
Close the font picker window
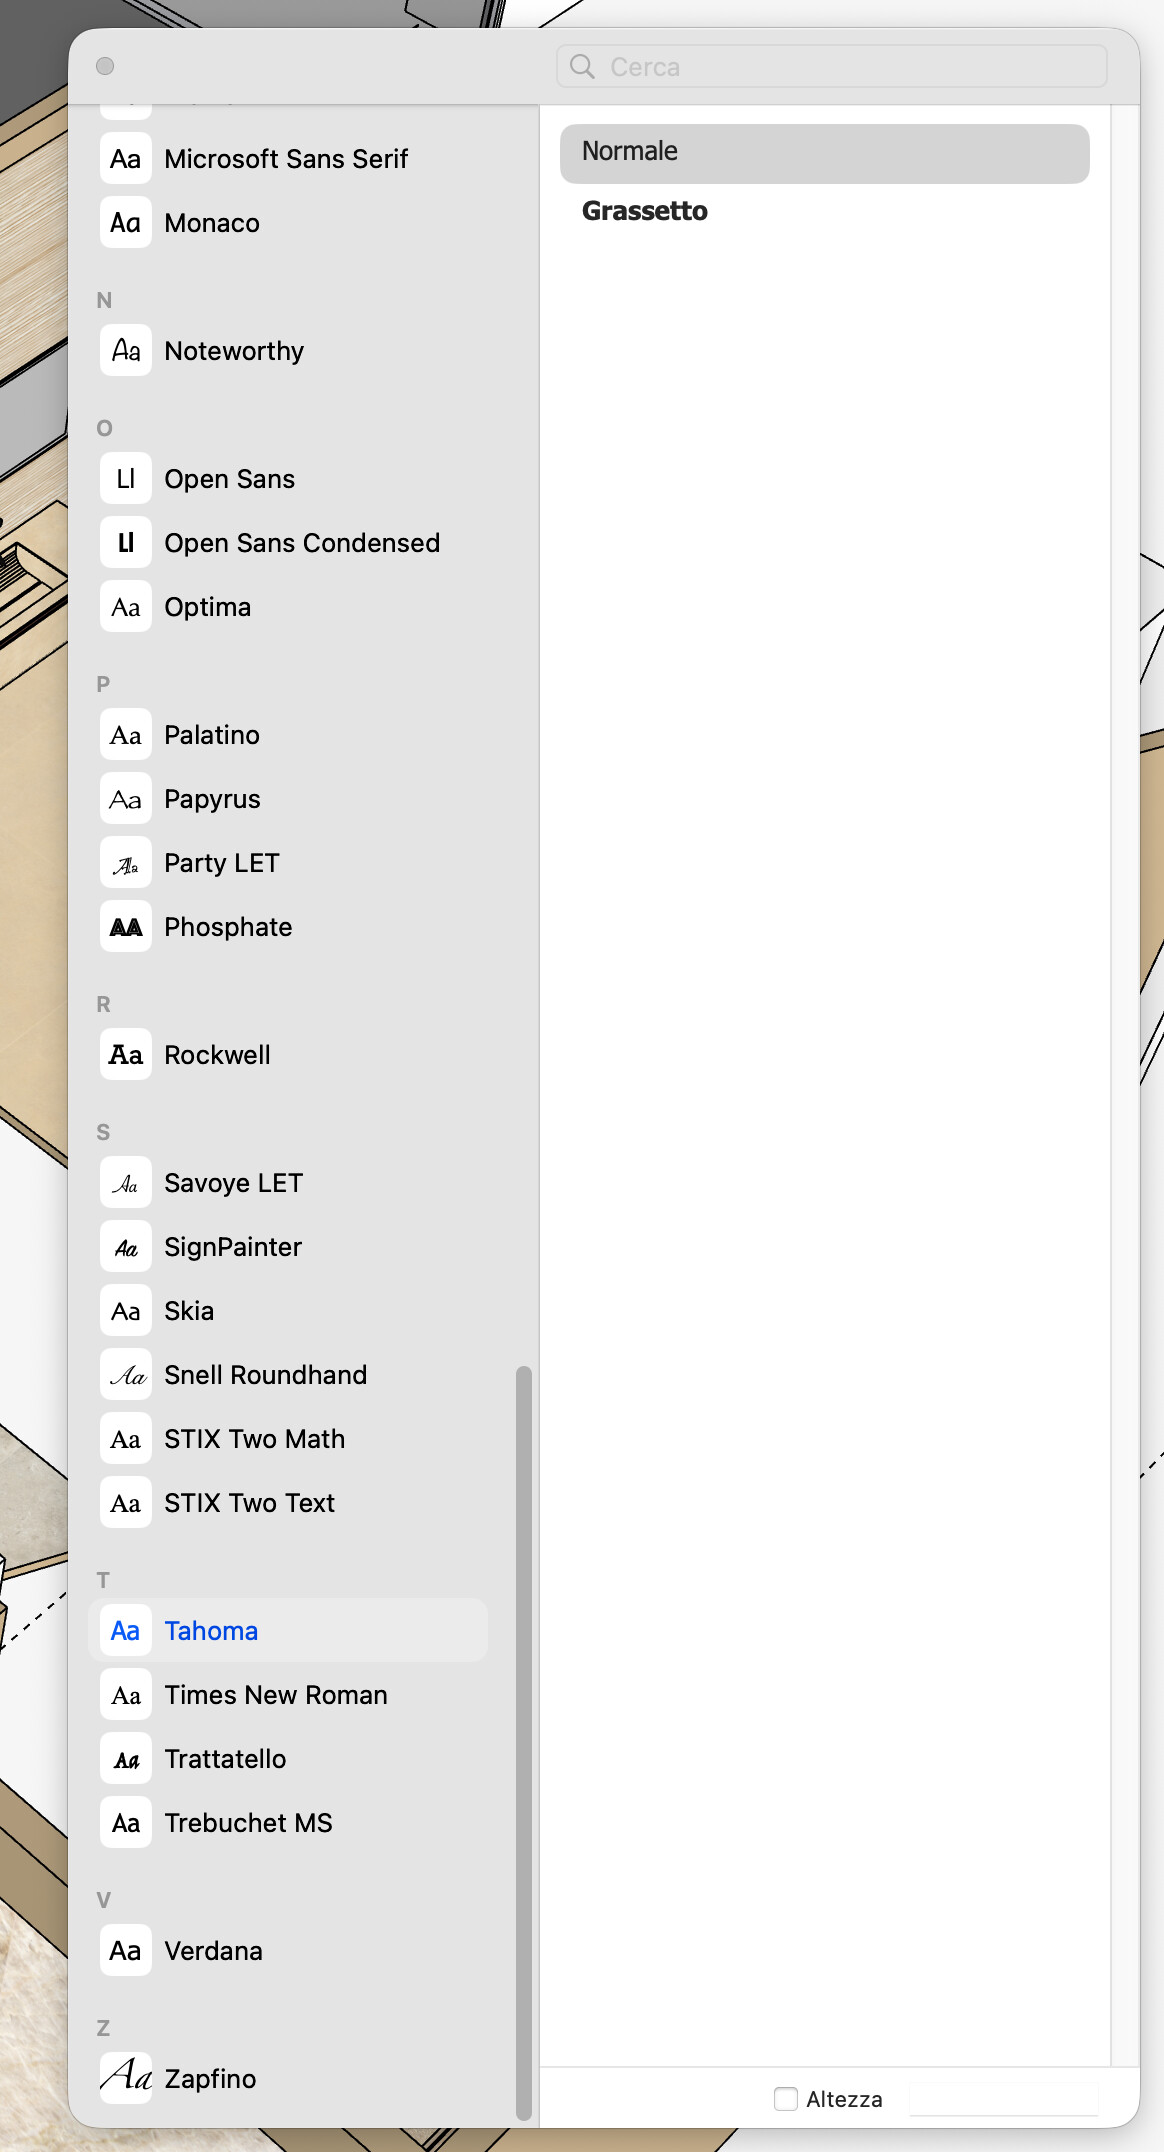(105, 66)
